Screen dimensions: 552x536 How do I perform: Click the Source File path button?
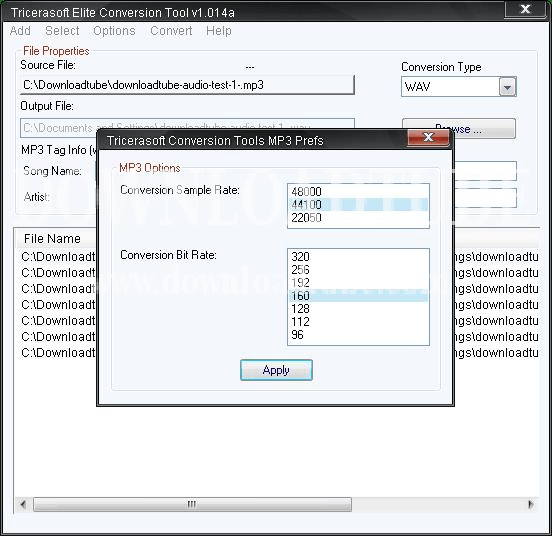(x=187, y=85)
